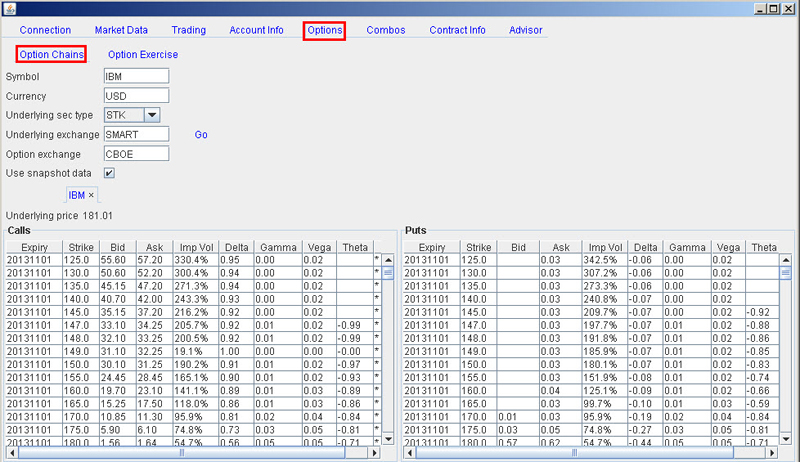
Task: Click Calls Gamma column header
Action: 278,247
